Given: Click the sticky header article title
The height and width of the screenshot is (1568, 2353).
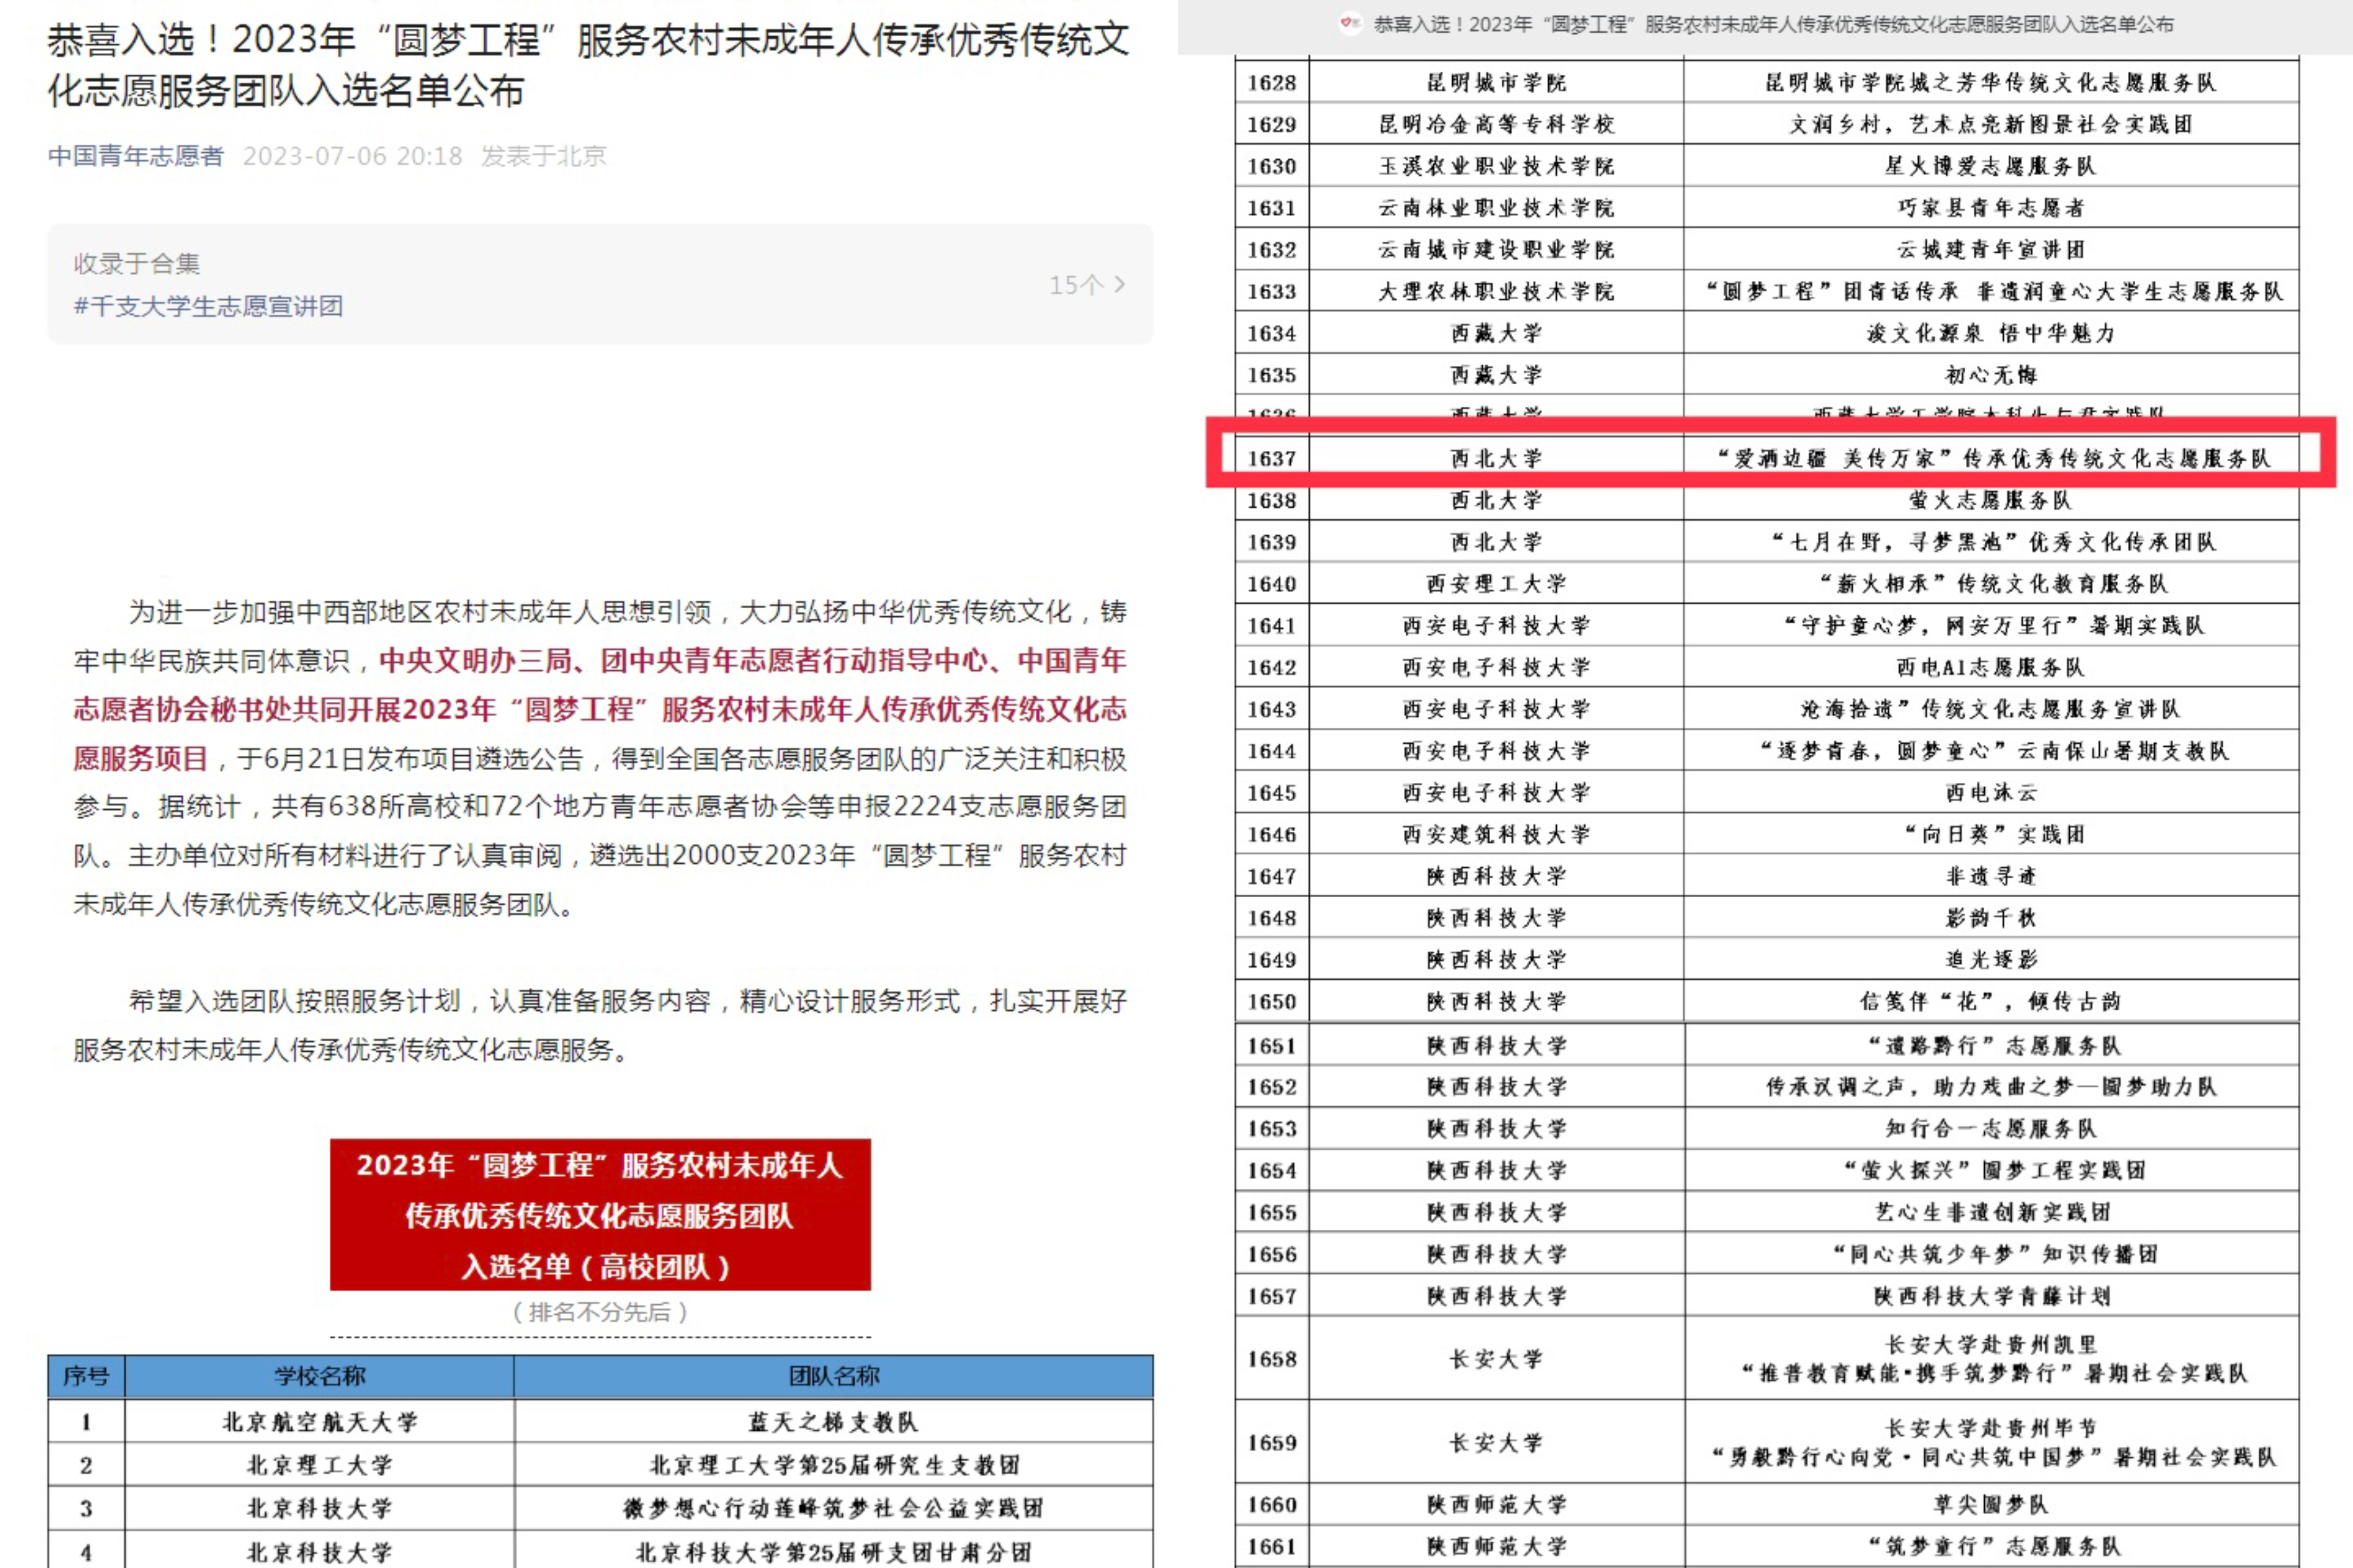Looking at the screenshot, I should (1773, 24).
